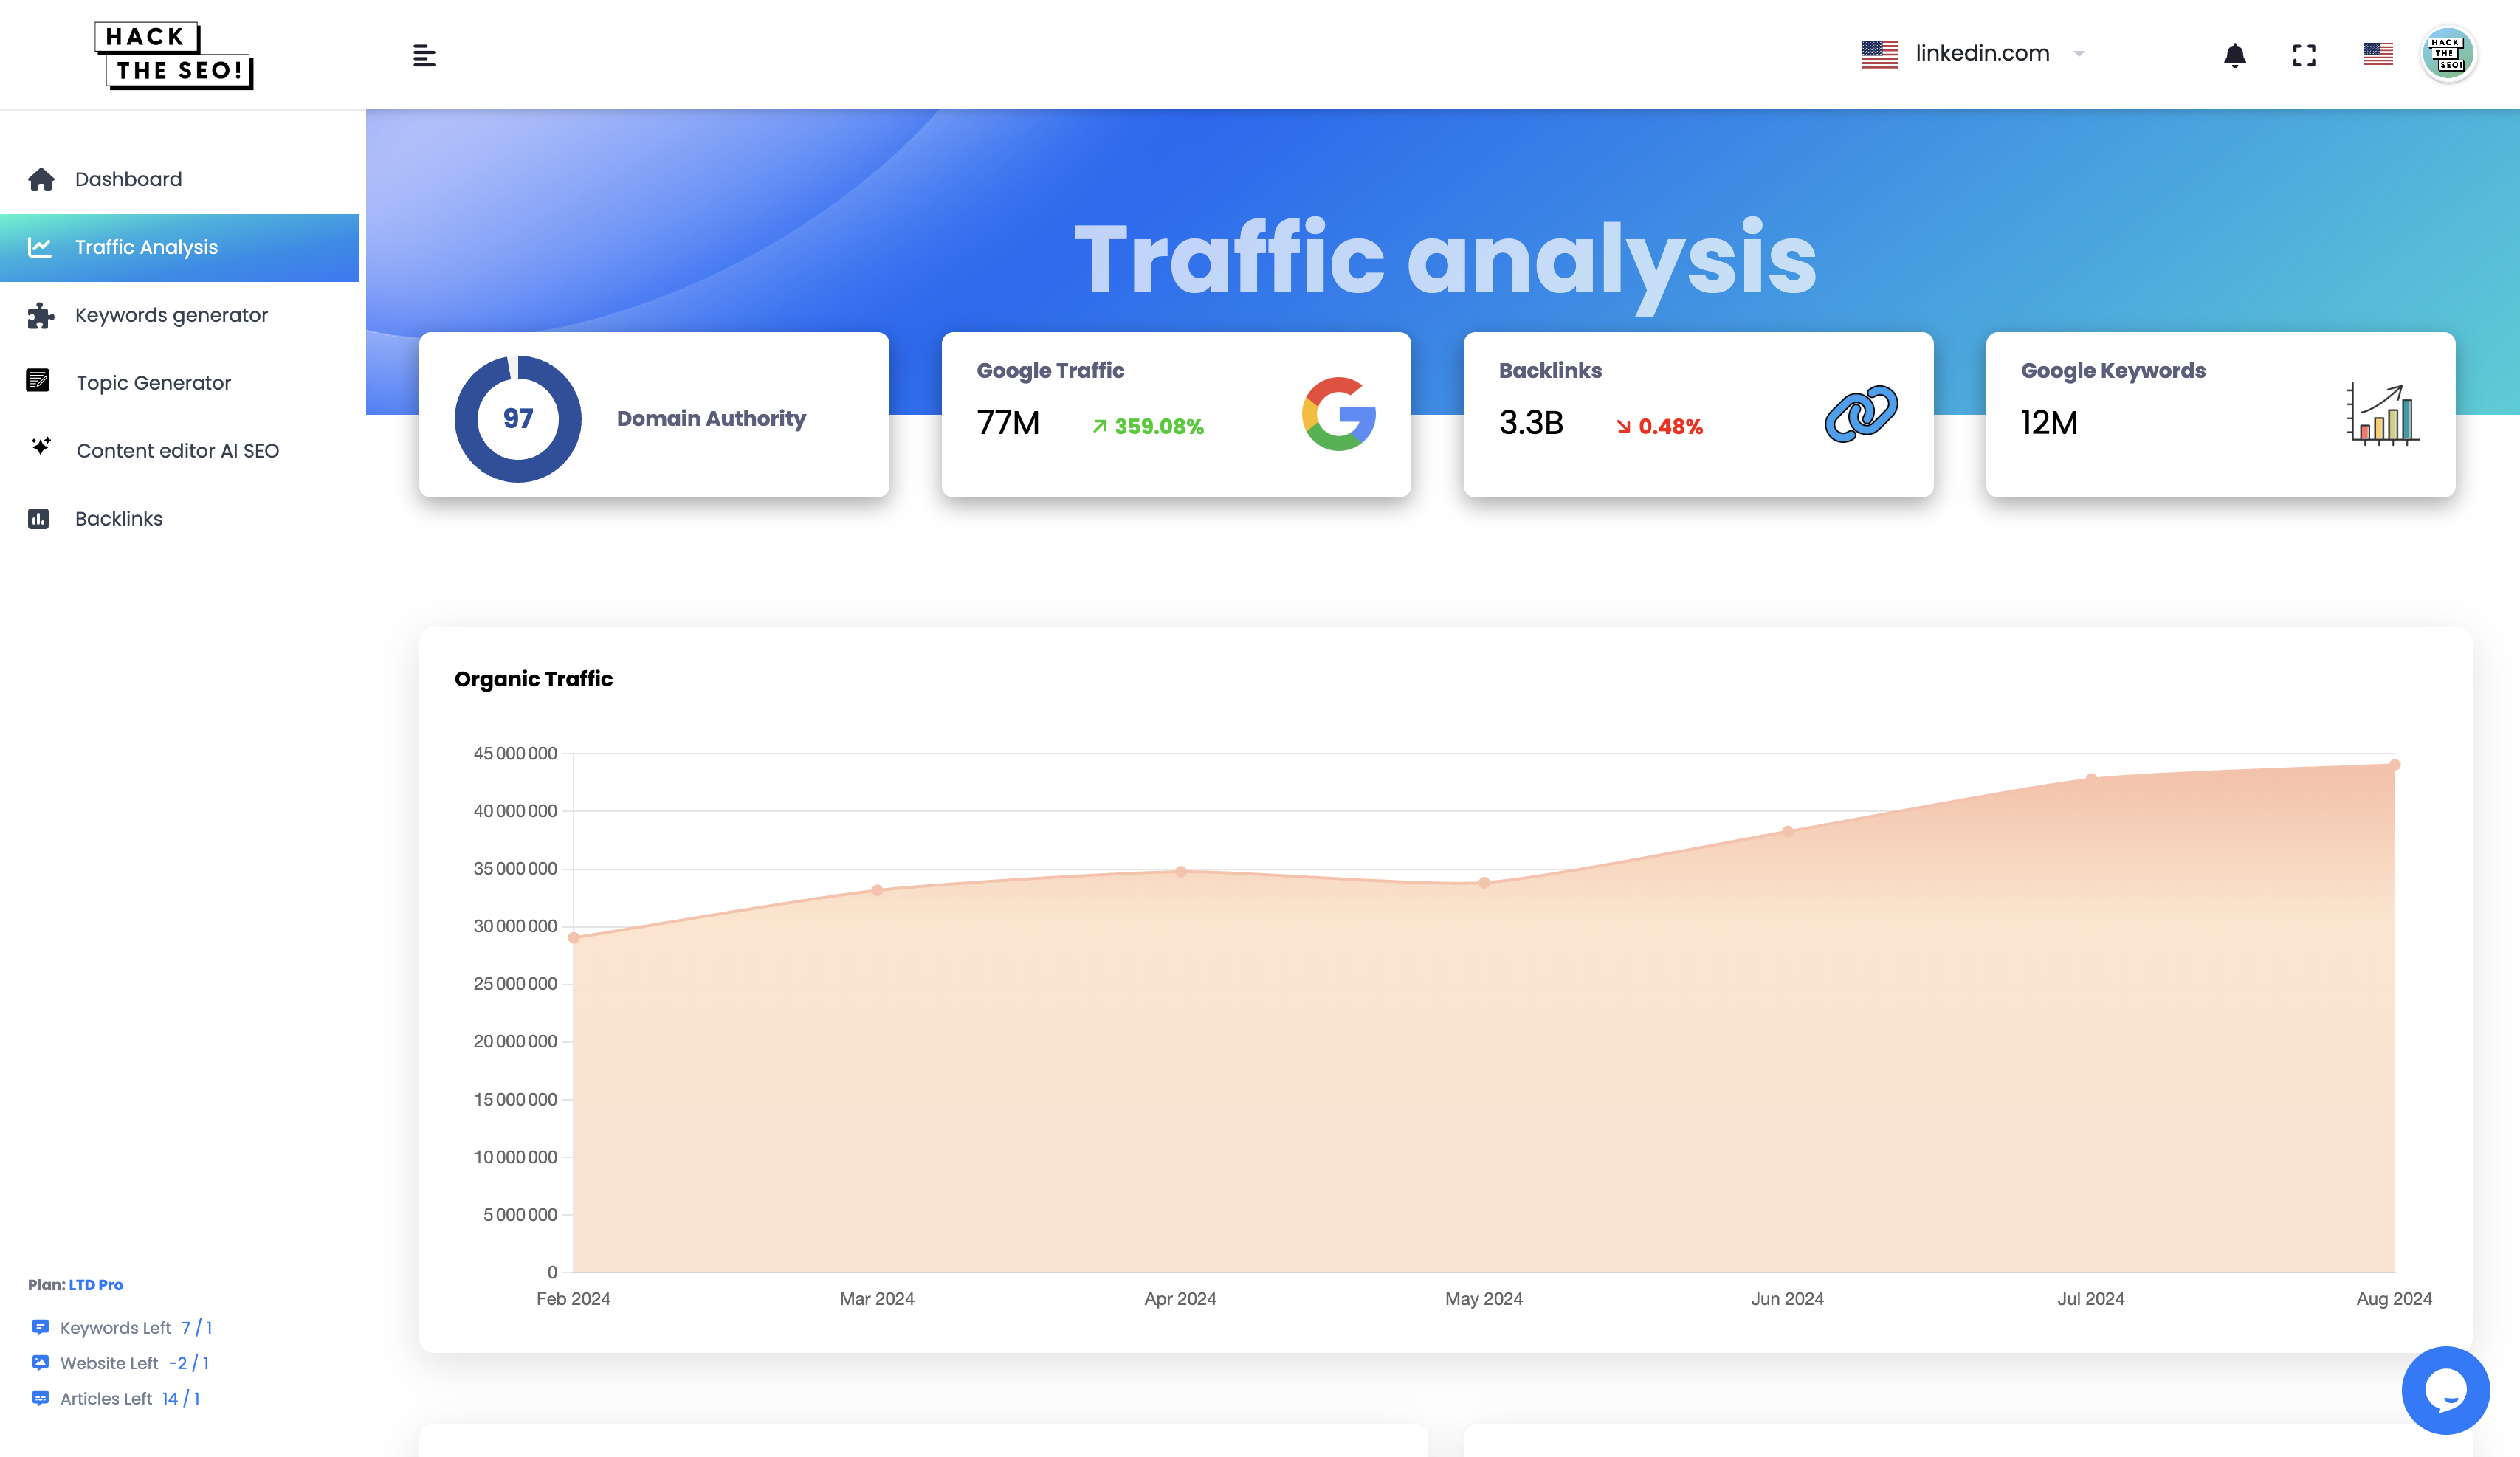Select Traffic Analysis menu item
The height and width of the screenshot is (1457, 2520).
(146, 247)
